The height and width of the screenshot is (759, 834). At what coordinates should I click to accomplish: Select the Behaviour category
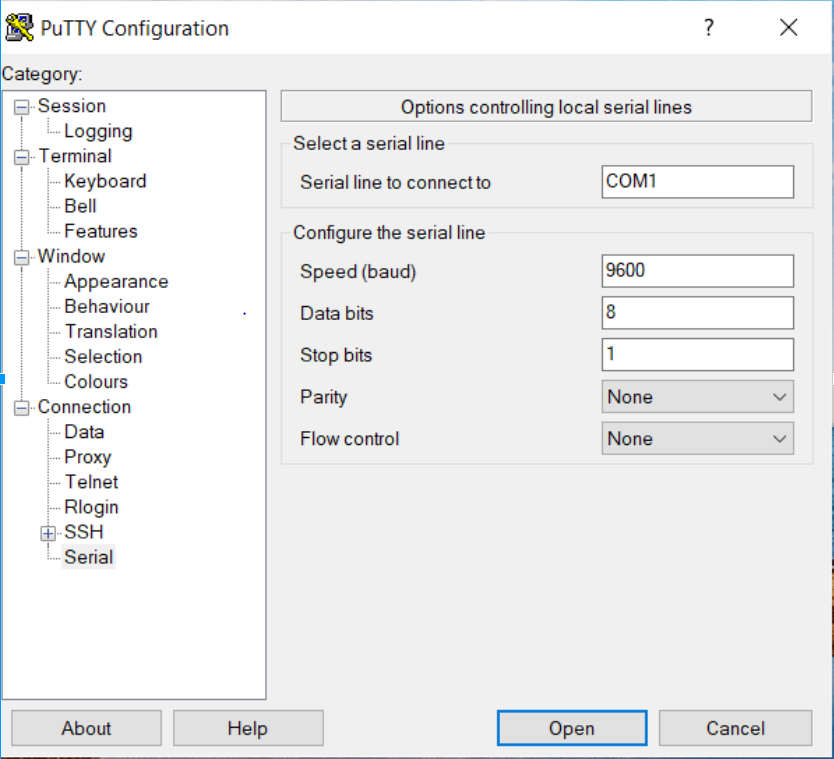point(107,306)
